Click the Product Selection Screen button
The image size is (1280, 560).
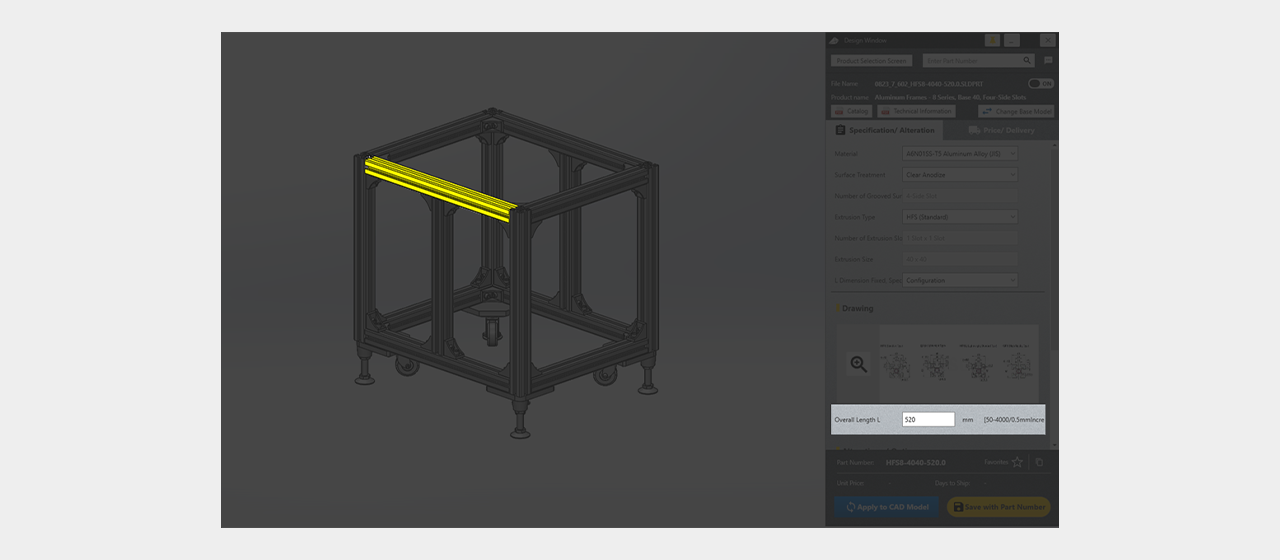[871, 61]
